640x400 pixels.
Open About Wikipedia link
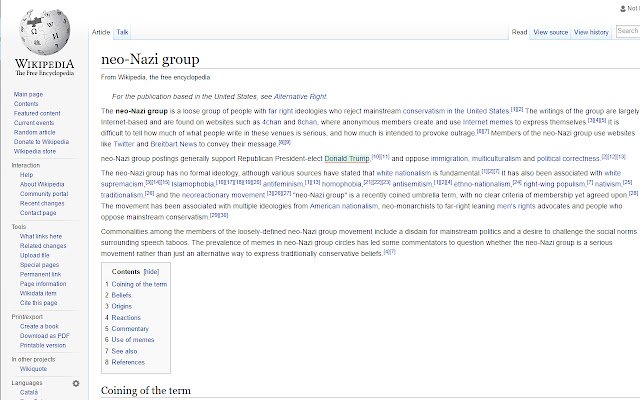click(42, 184)
